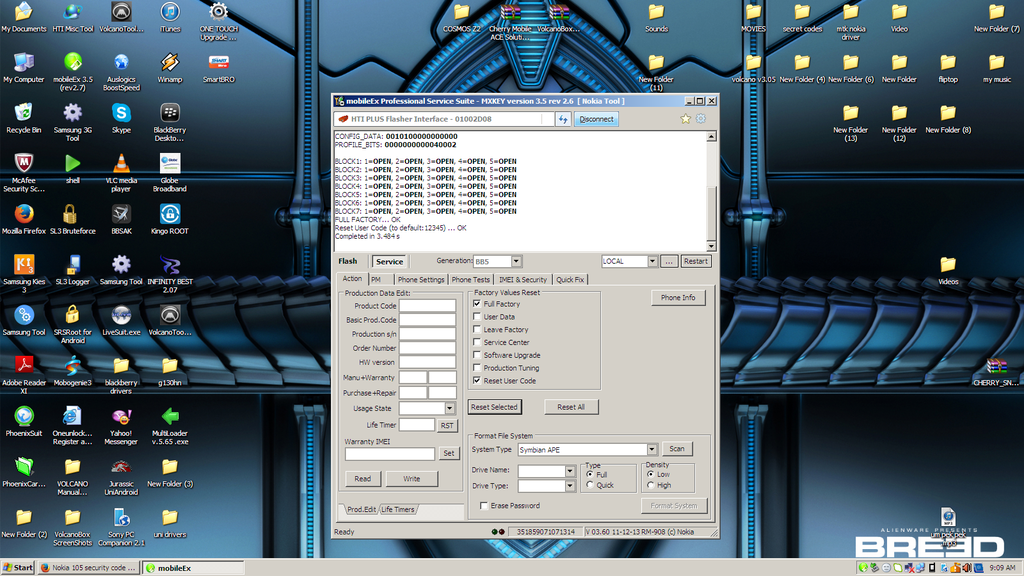The width and height of the screenshot is (1024, 576).
Task: Switch to the Flash tab
Action: tap(347, 261)
